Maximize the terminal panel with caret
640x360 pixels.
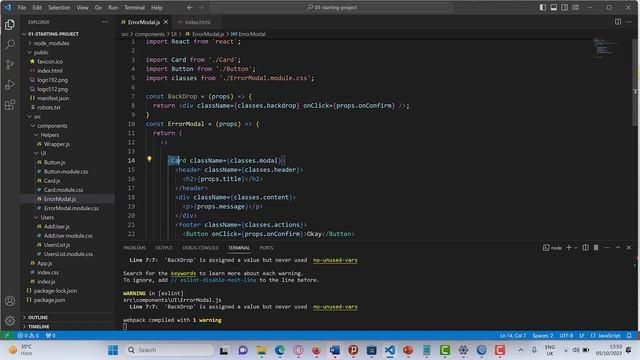click(618, 247)
